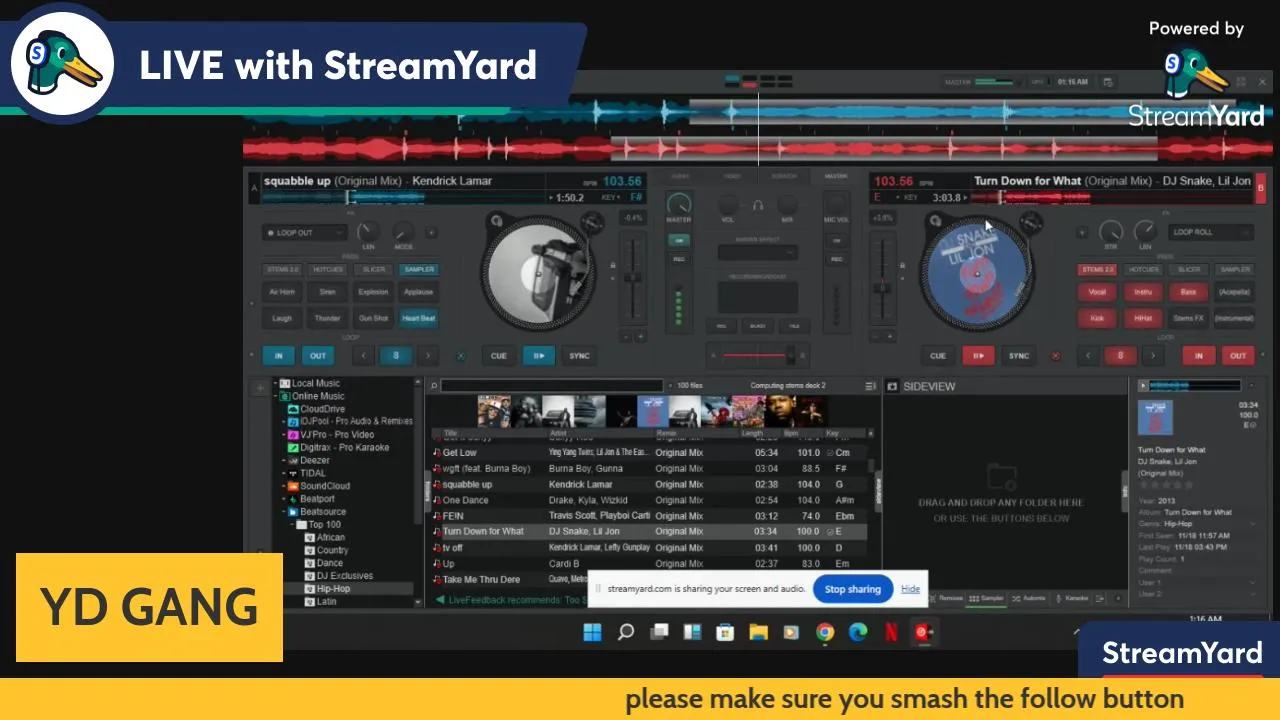This screenshot has width=1280, height=720.
Task: Click deck A CUE button
Action: pyautogui.click(x=499, y=356)
